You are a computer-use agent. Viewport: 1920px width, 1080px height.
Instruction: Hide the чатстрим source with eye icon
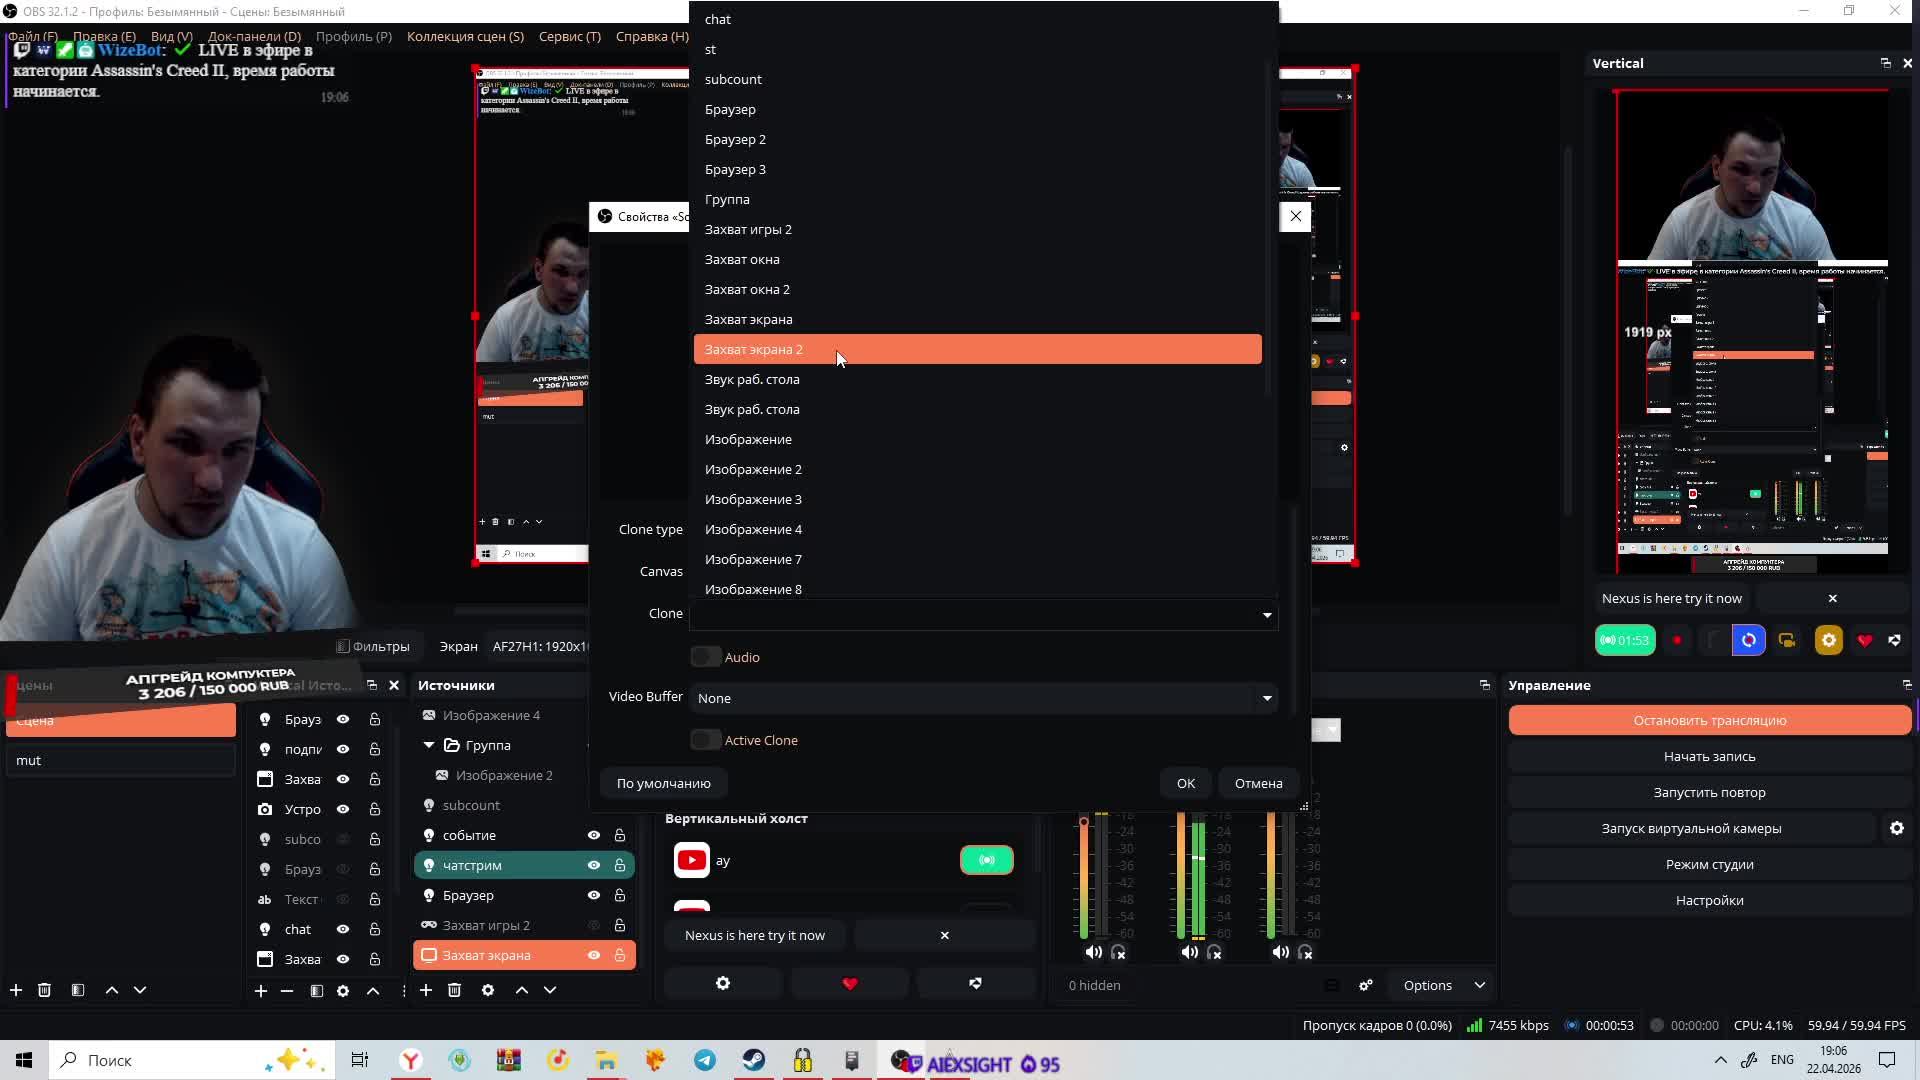coord(594,865)
